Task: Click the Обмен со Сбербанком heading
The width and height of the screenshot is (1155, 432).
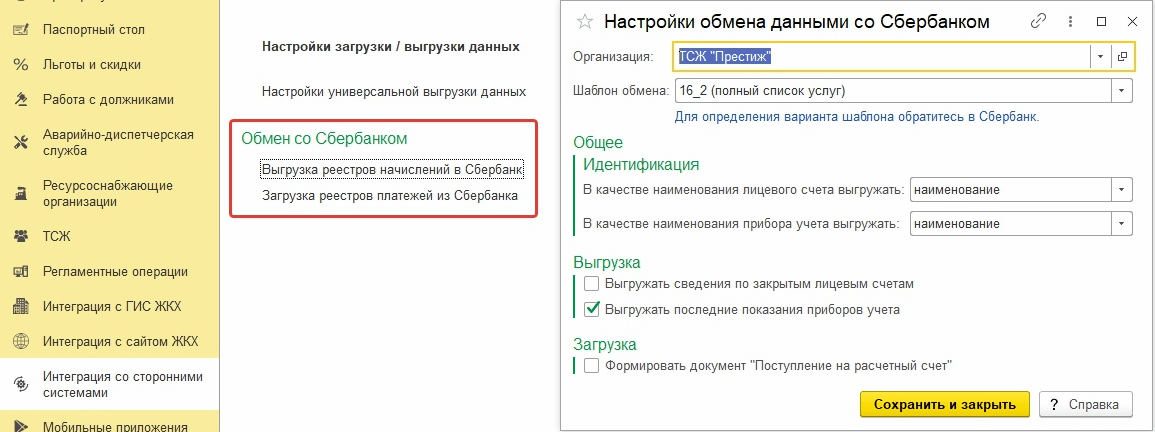Action: pyautogui.click(x=324, y=138)
